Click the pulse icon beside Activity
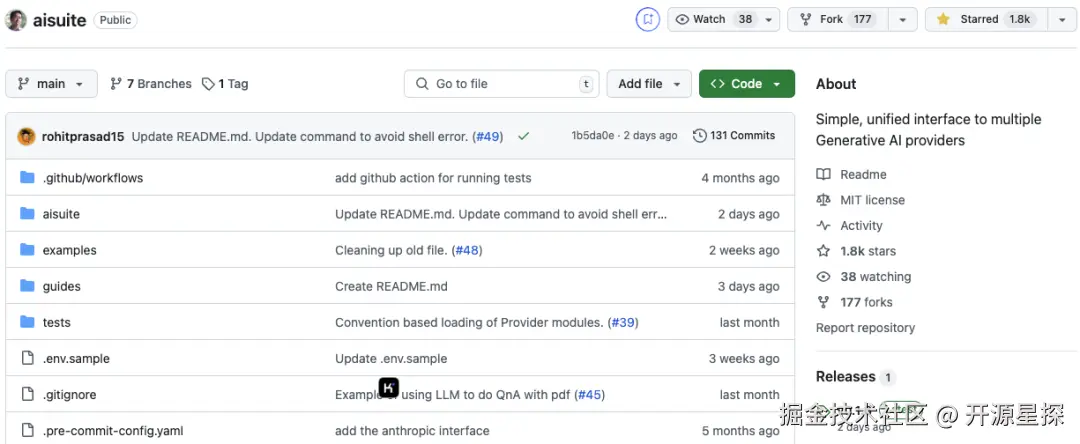1080x444 pixels. pyautogui.click(x=823, y=226)
